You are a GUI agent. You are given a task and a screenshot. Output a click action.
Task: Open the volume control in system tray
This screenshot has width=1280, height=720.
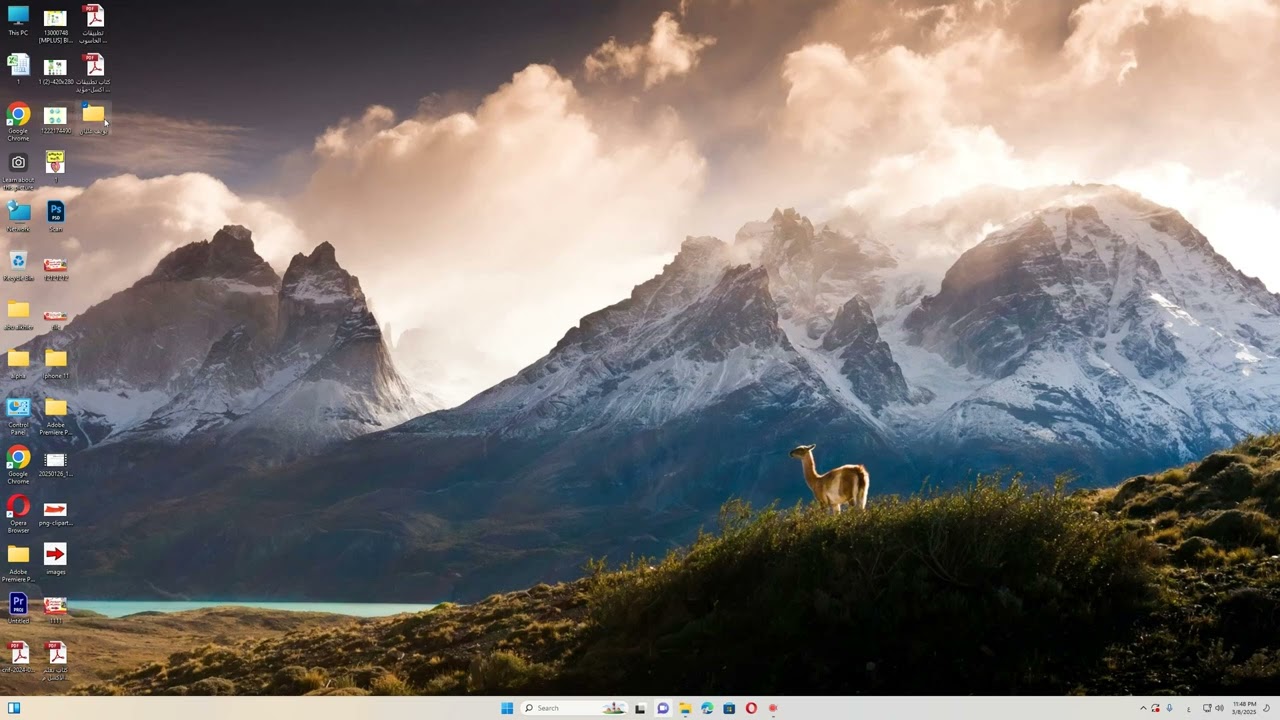point(1219,708)
